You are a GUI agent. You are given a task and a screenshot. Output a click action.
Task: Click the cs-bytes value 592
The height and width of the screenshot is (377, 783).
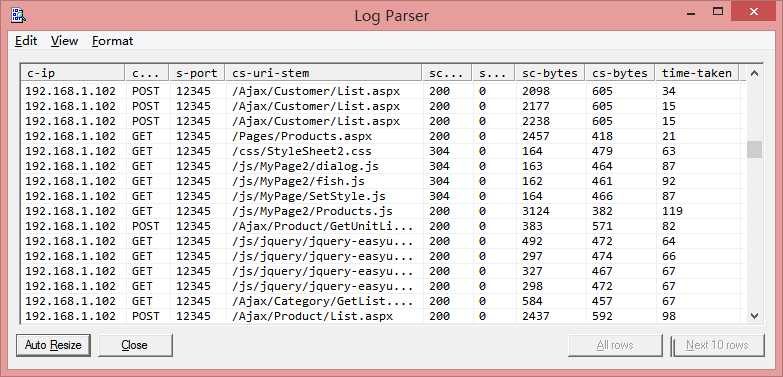(602, 316)
